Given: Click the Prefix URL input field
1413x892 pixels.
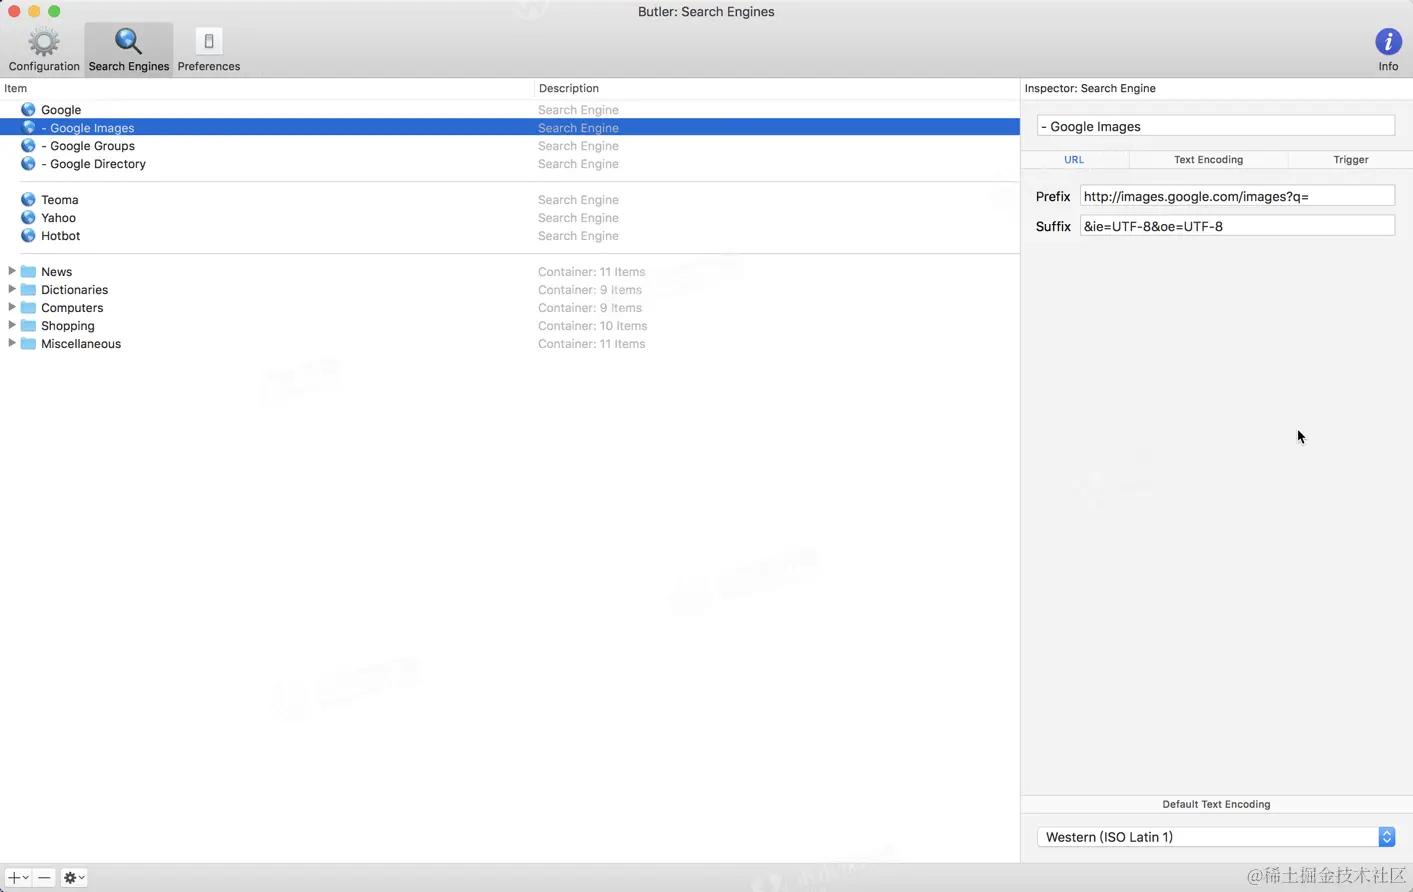Looking at the screenshot, I should (x=1237, y=196).
